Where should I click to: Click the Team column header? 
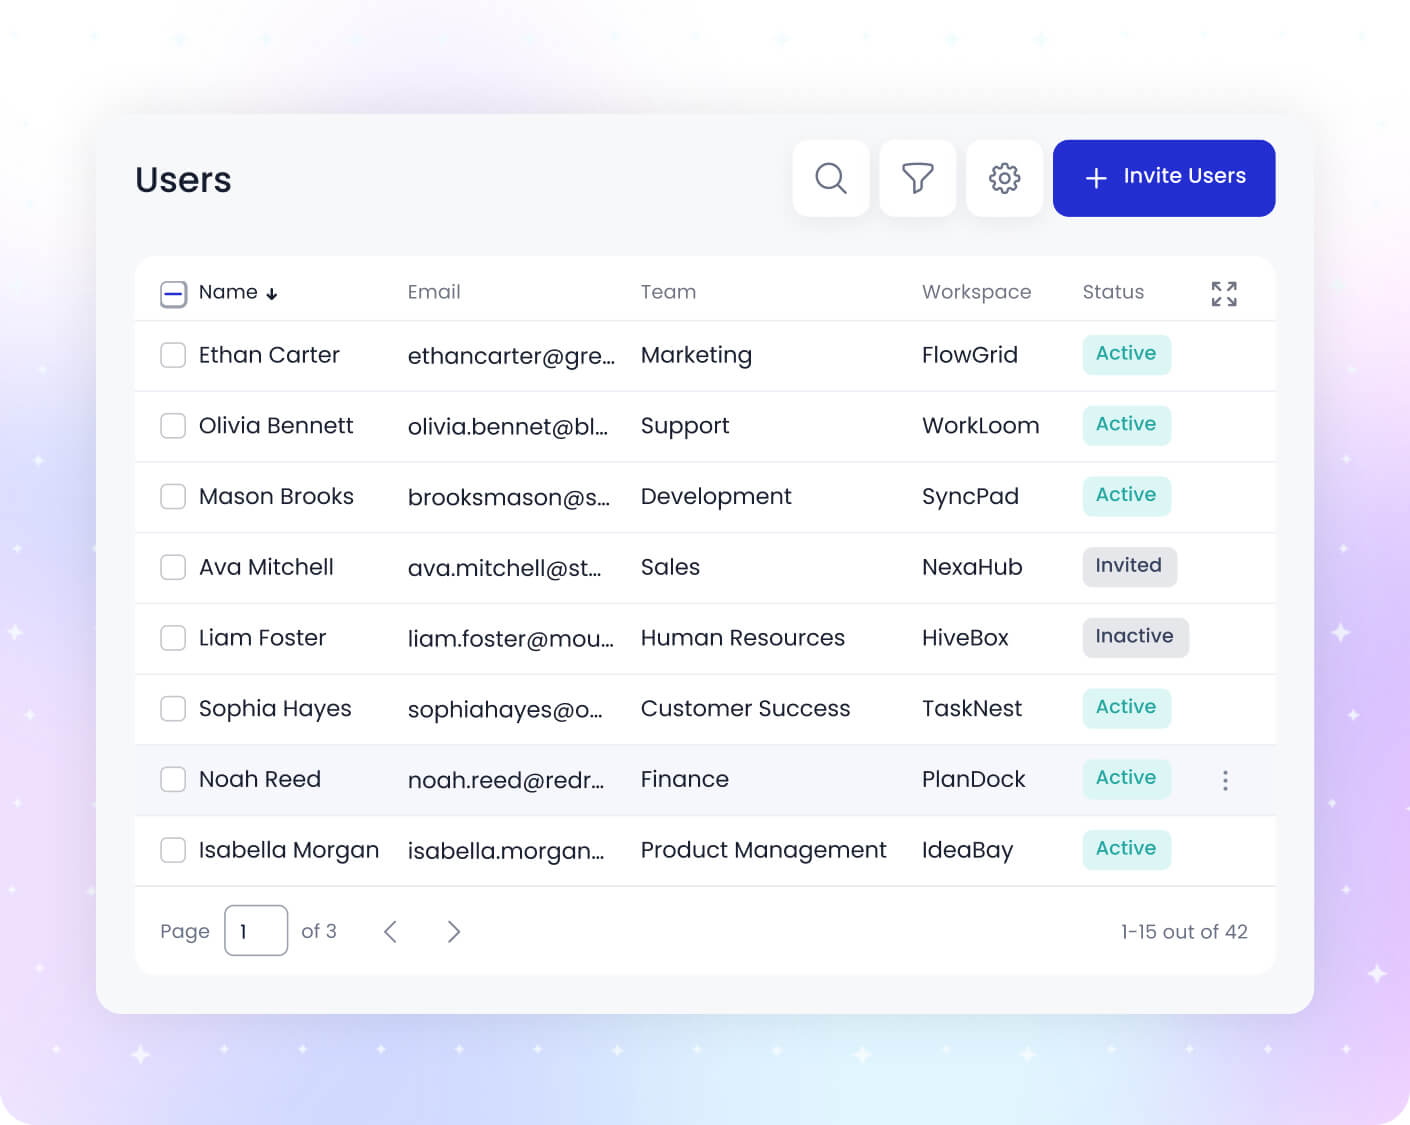click(668, 292)
